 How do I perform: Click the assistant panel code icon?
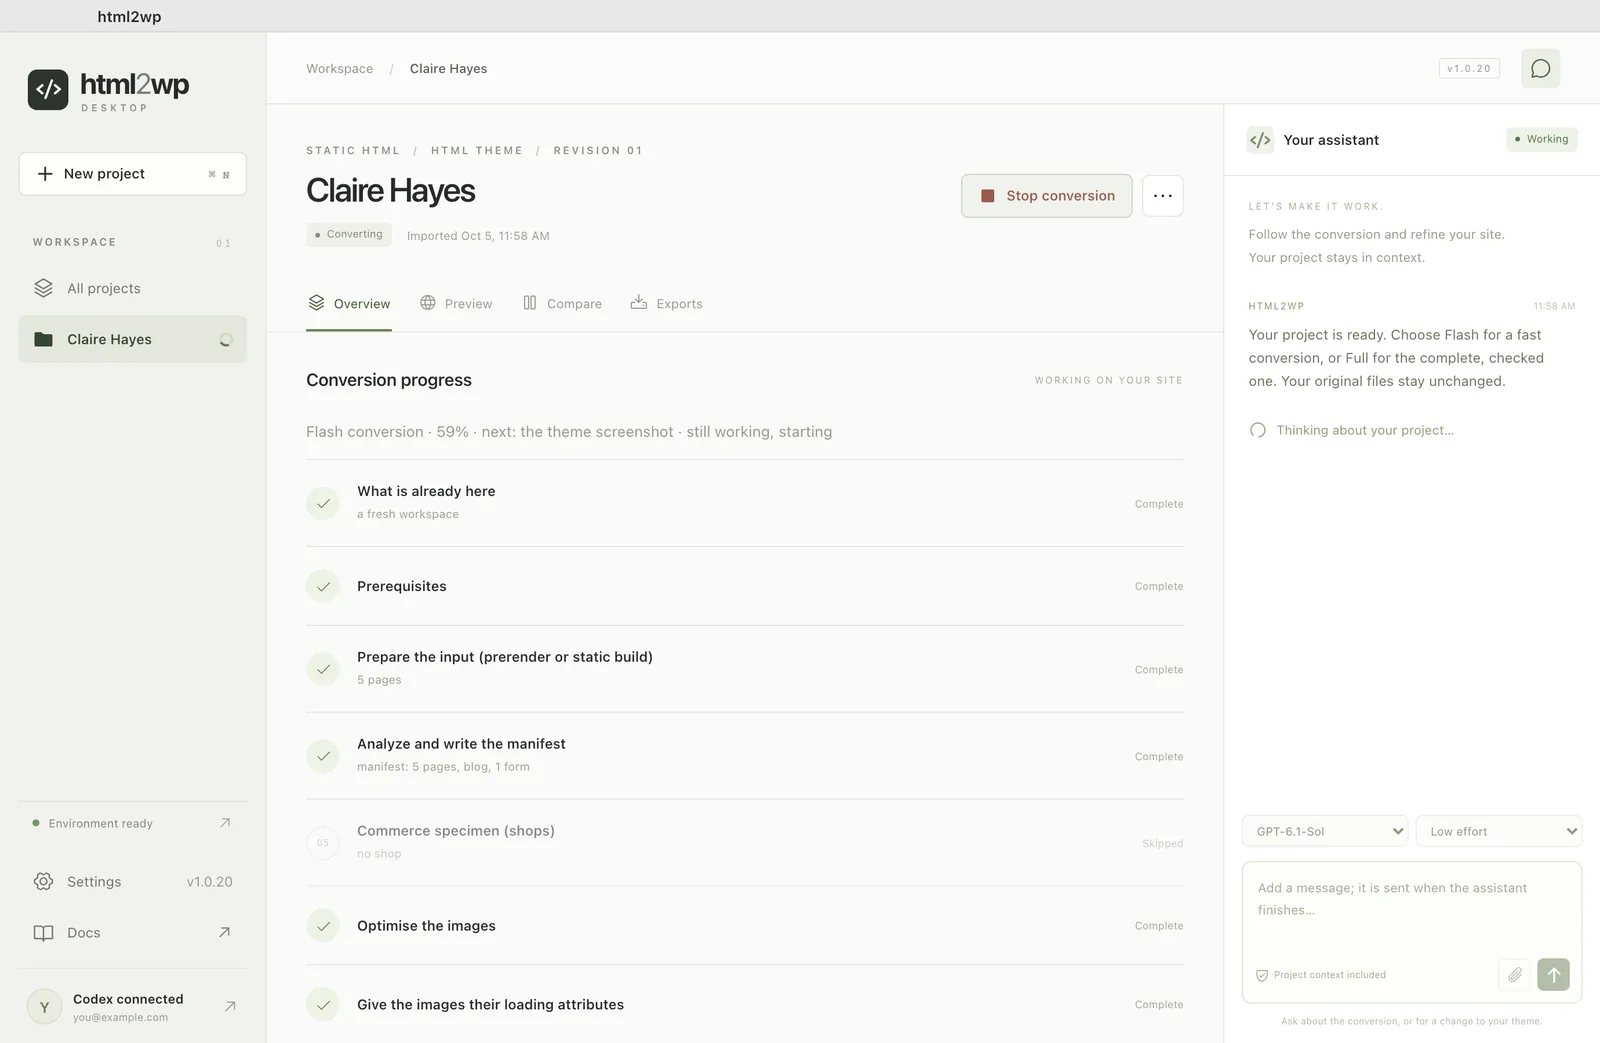click(x=1260, y=140)
